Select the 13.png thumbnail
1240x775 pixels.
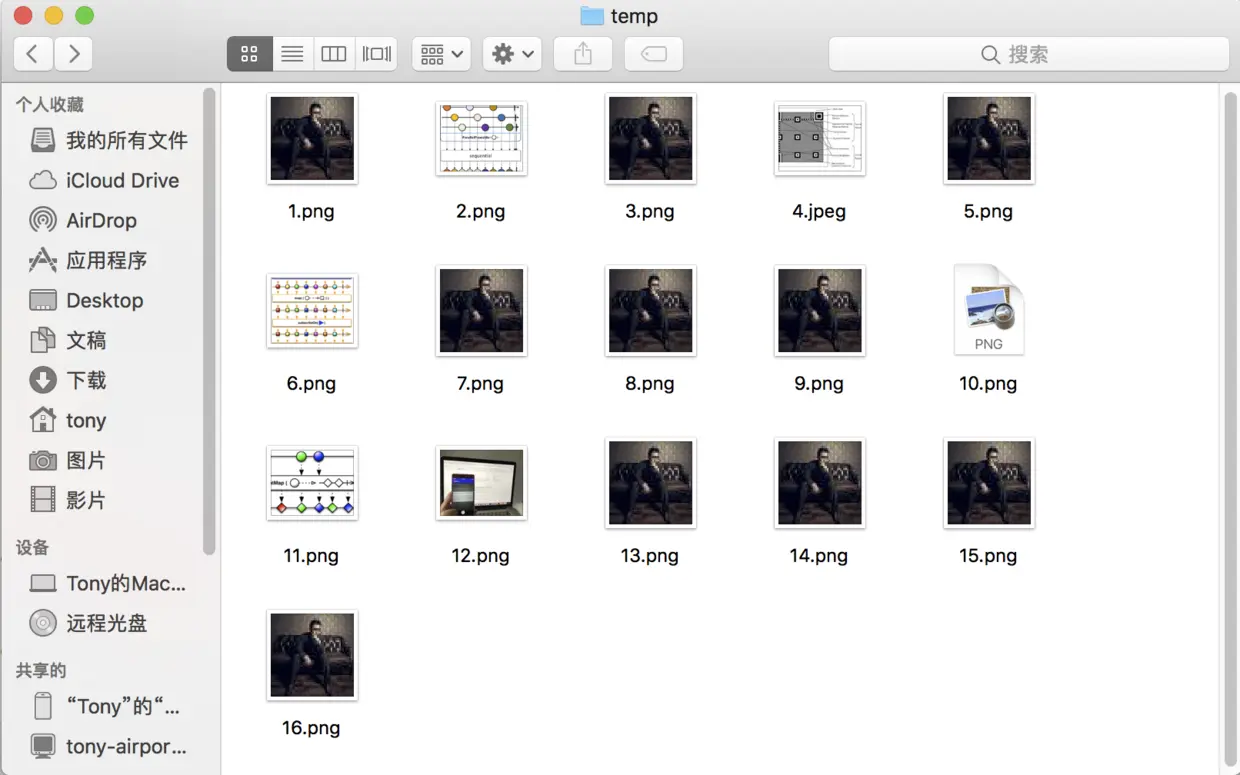(x=650, y=483)
